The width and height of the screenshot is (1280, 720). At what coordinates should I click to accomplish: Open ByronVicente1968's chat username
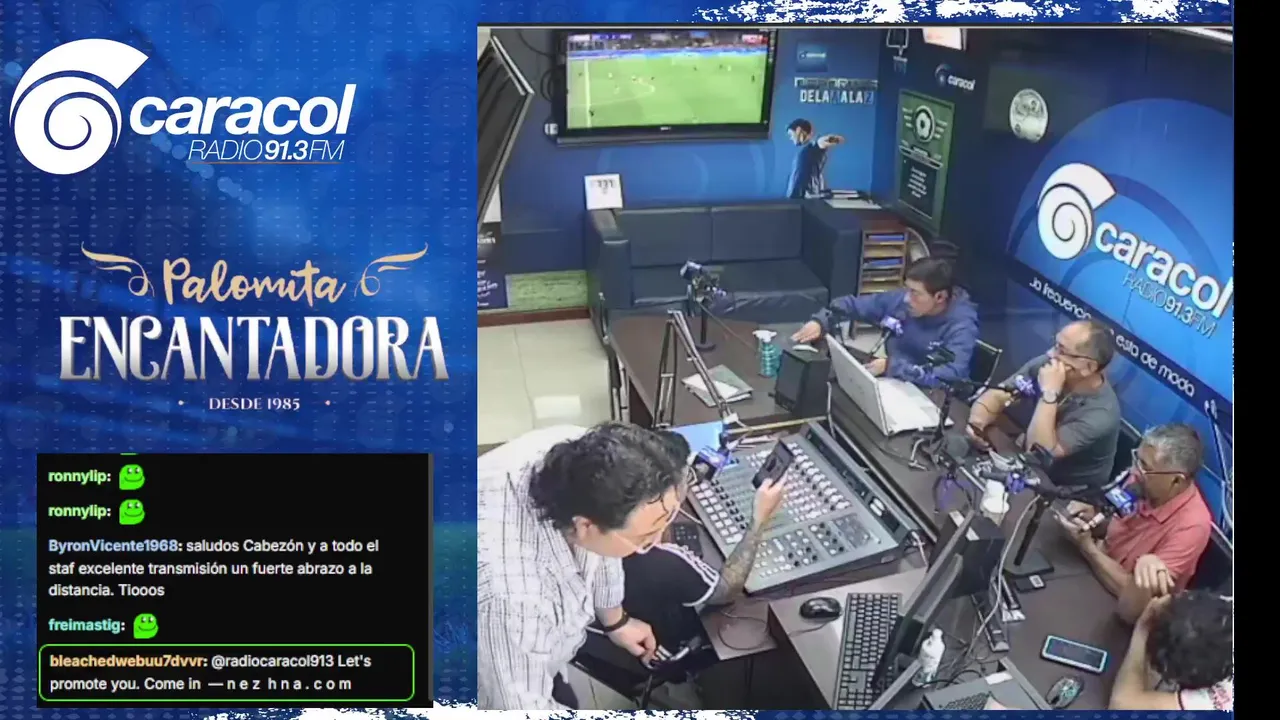click(114, 546)
